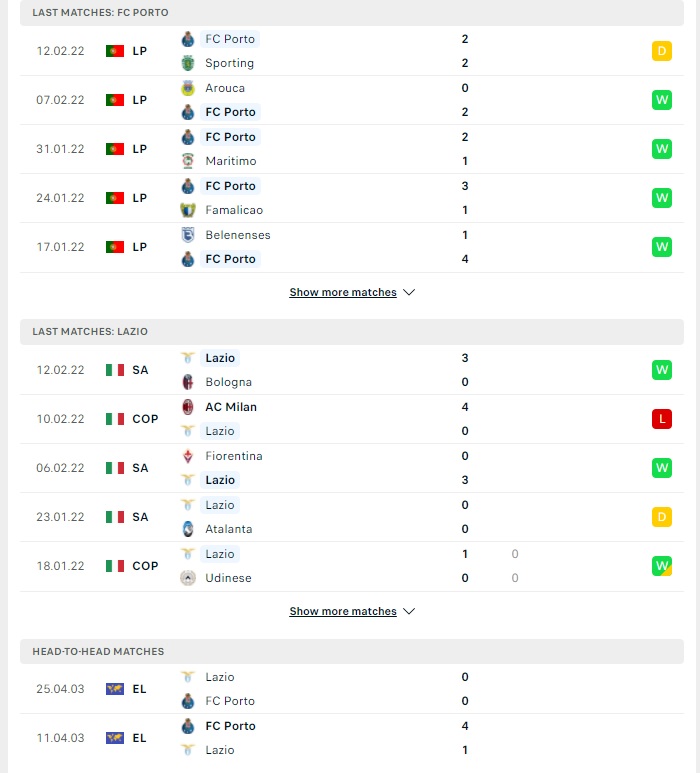This screenshot has width=700, height=773.
Task: Open the draw badge for Porto vs Sporting
Action: pos(662,51)
